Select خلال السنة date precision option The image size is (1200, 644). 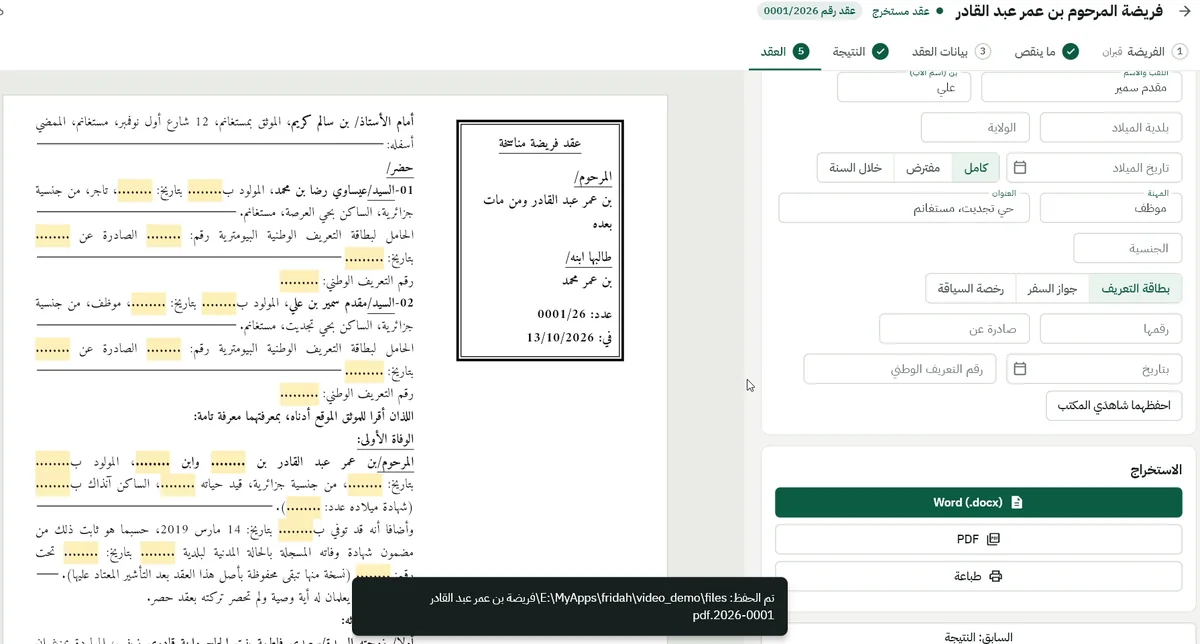point(855,168)
